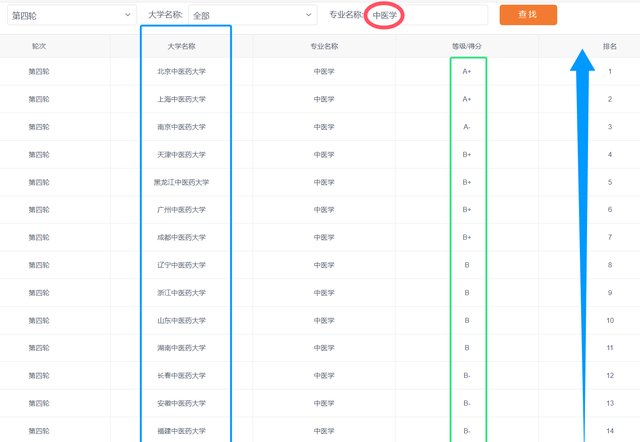
Task: Click rank number 11 in 排名 column
Action: (610, 348)
